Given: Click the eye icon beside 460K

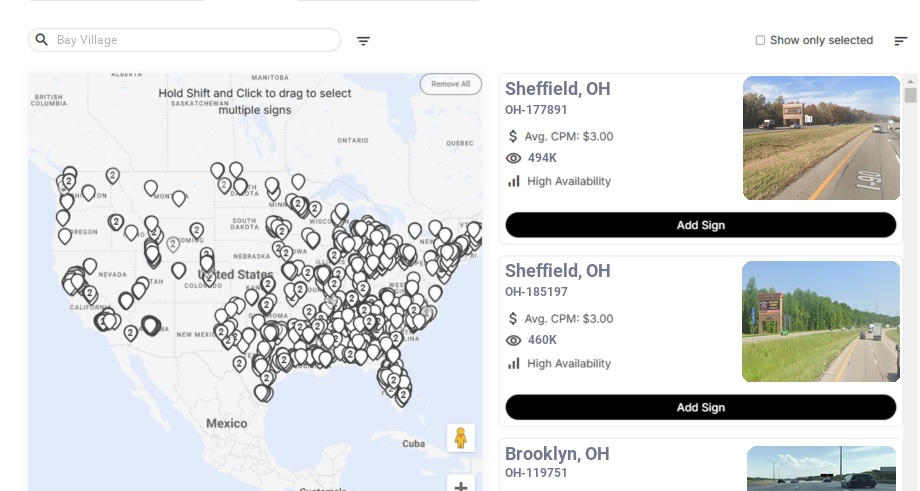Looking at the screenshot, I should click(513, 340).
